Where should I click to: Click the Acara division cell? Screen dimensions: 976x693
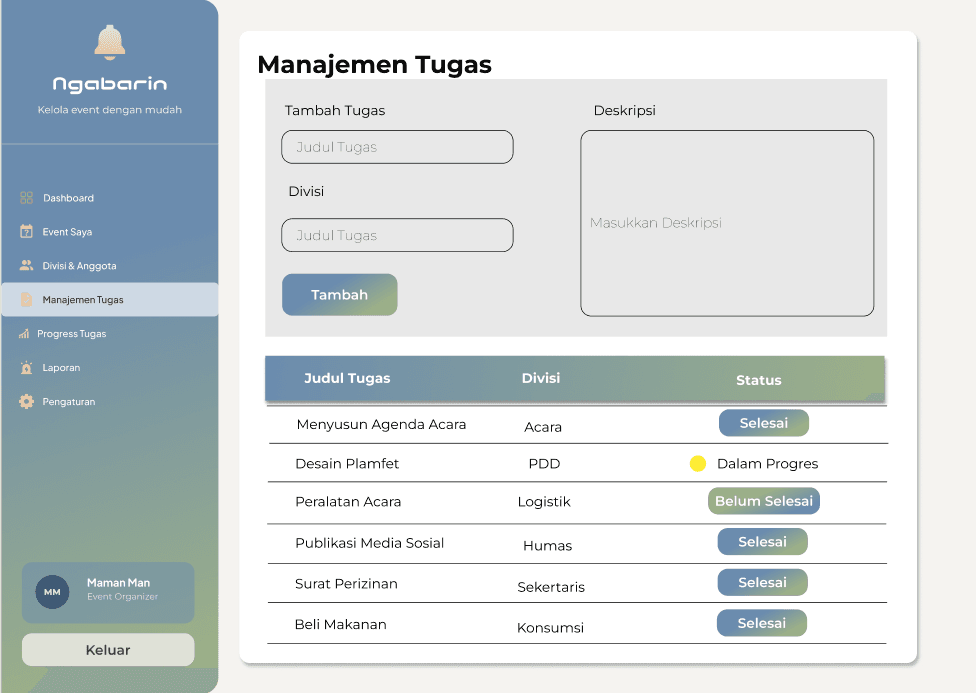coord(543,427)
